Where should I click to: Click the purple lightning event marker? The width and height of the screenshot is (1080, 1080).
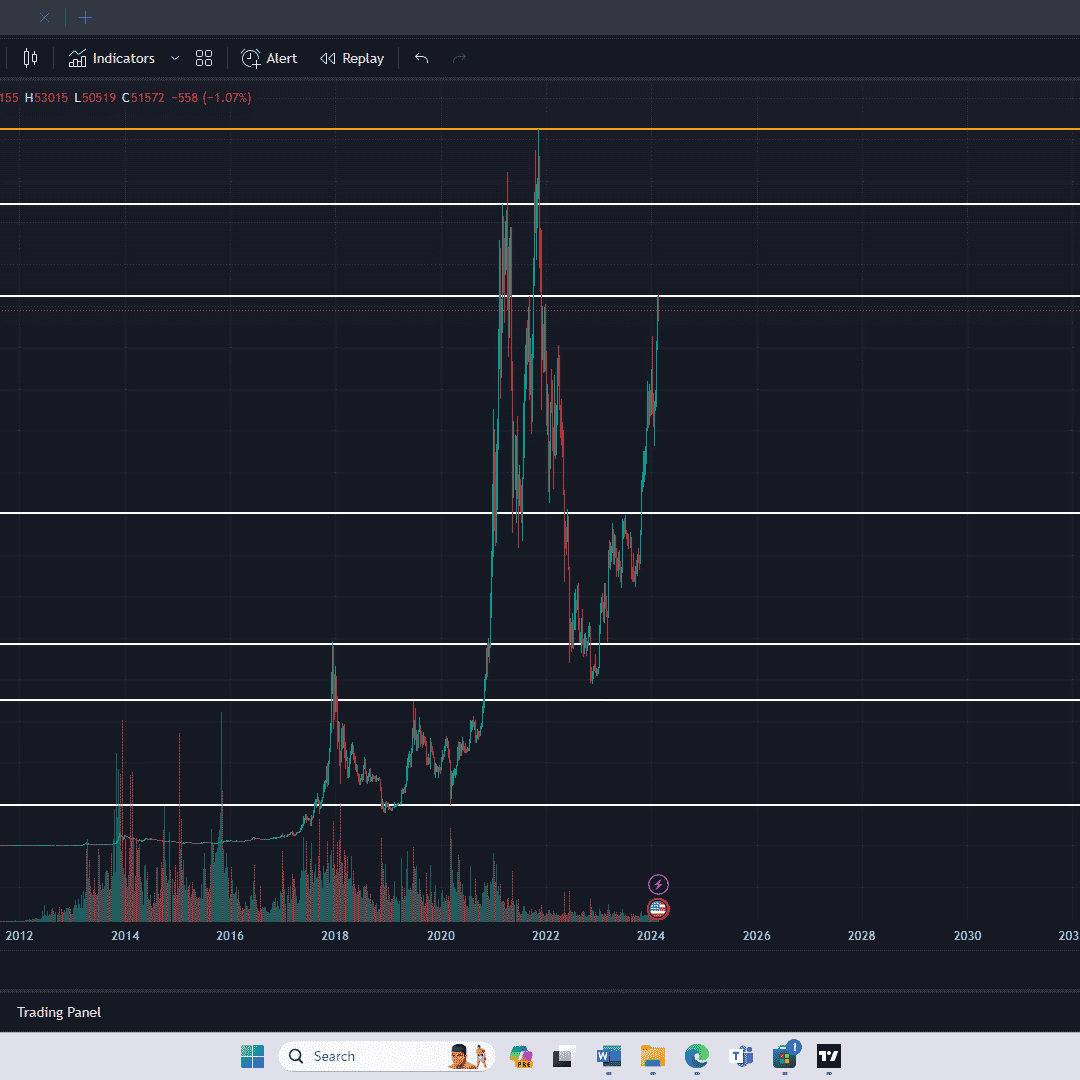coord(658,884)
